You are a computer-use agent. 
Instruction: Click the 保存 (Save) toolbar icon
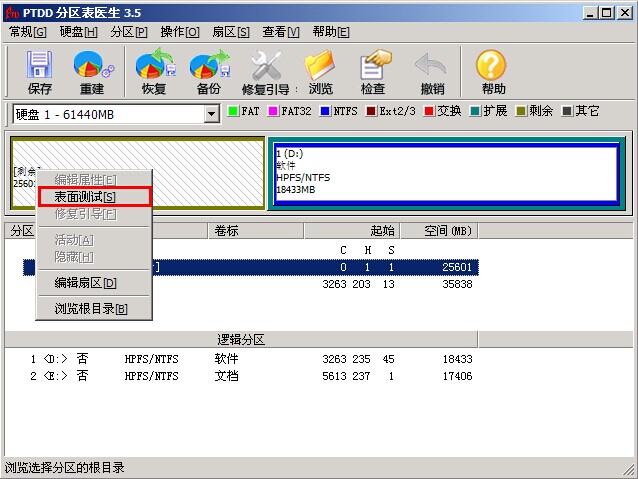pyautogui.click(x=39, y=72)
